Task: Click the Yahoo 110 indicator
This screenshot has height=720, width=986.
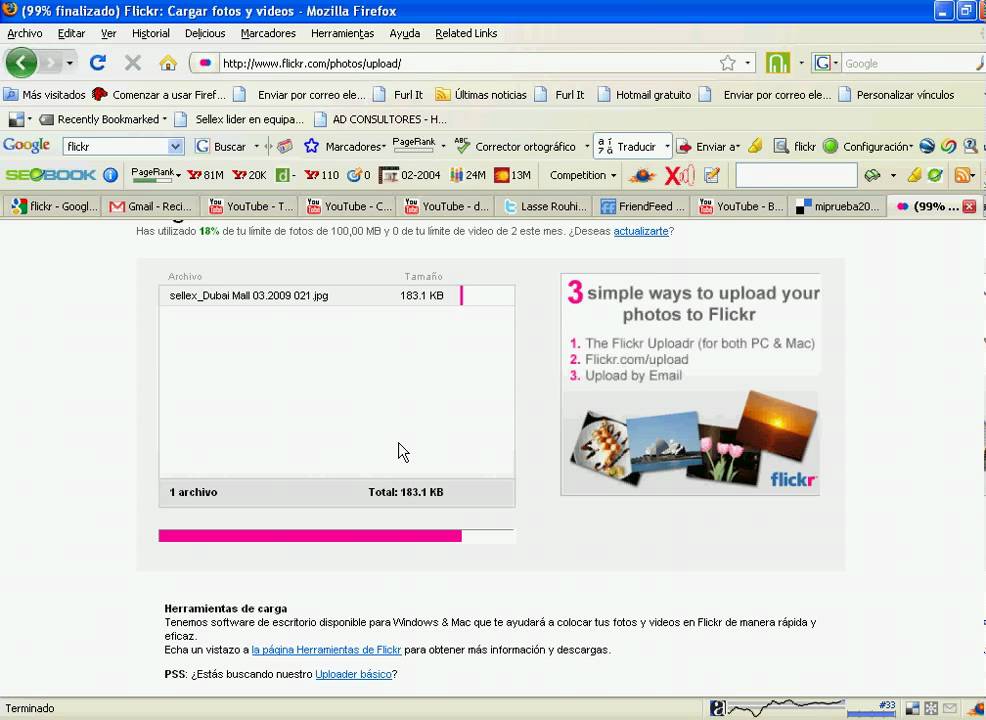Action: point(321,175)
